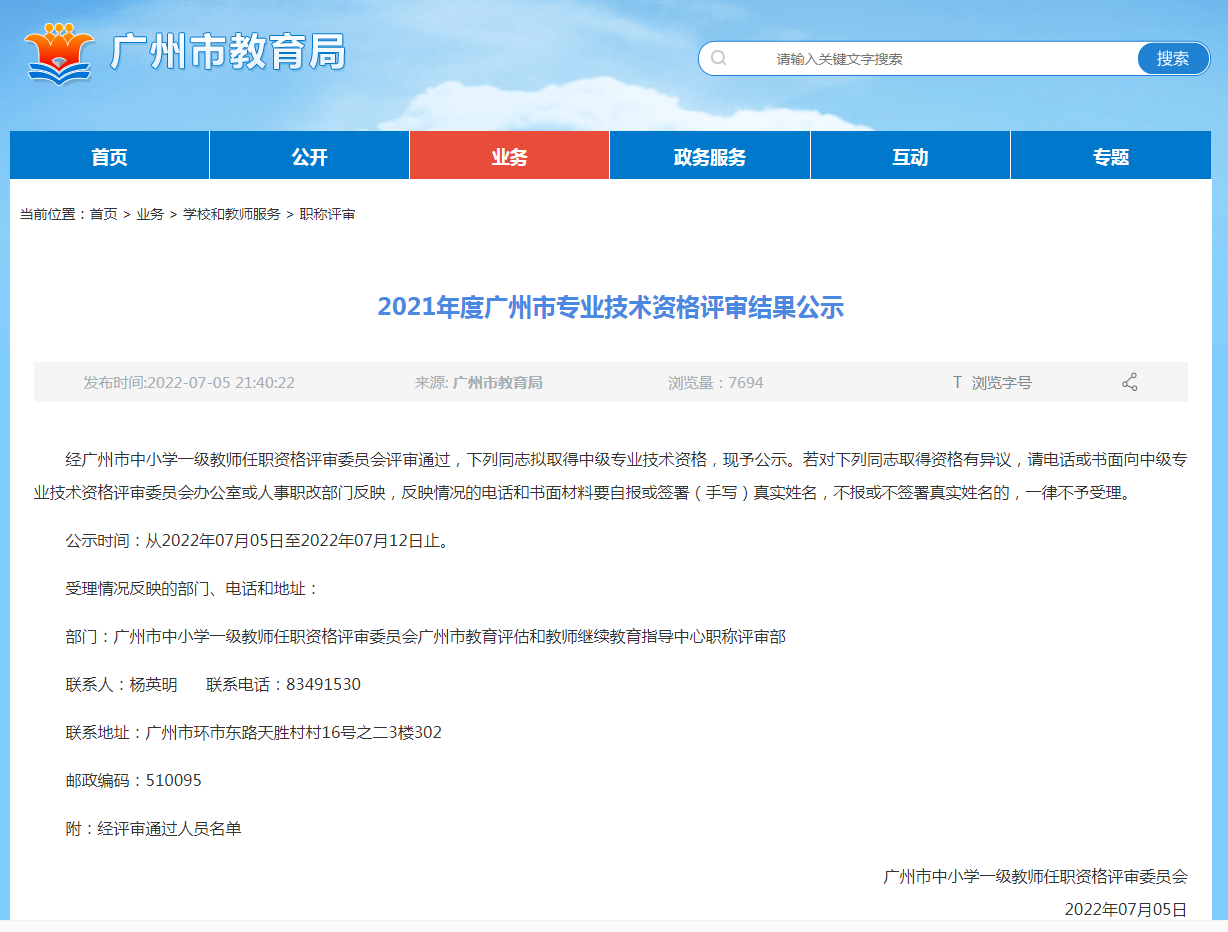Click the line 公示时间：从2022年07月05日

(258, 541)
